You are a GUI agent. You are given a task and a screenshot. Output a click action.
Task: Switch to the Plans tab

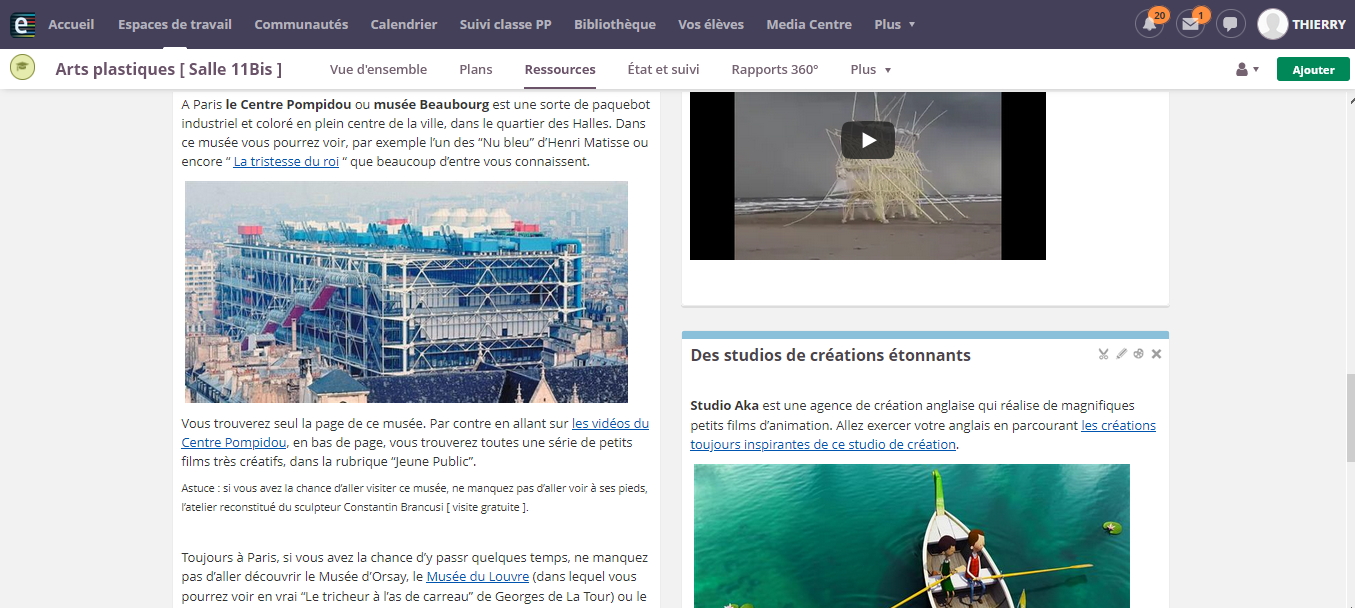click(x=476, y=69)
